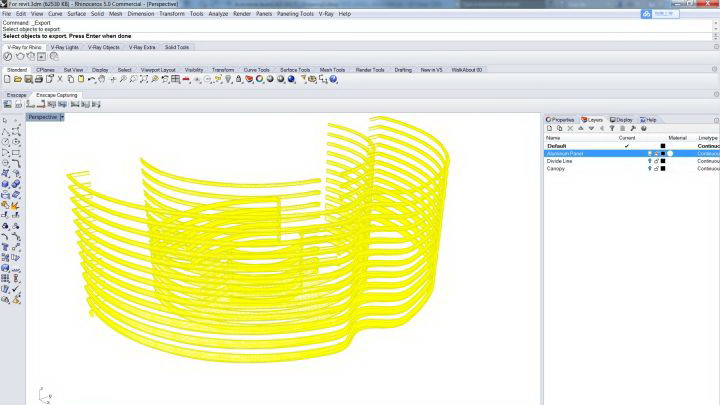Click the Print icon in Standard toolbar
The width and height of the screenshot is (720, 405).
point(38,79)
